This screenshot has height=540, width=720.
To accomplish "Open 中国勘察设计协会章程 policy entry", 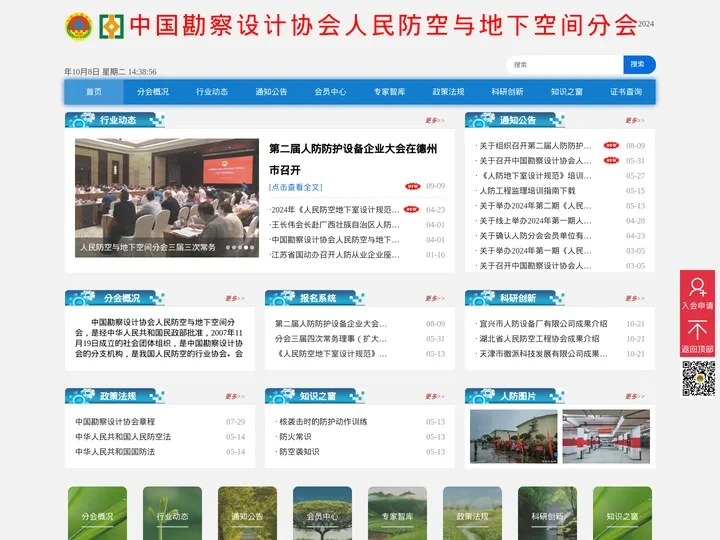I will [x=115, y=422].
